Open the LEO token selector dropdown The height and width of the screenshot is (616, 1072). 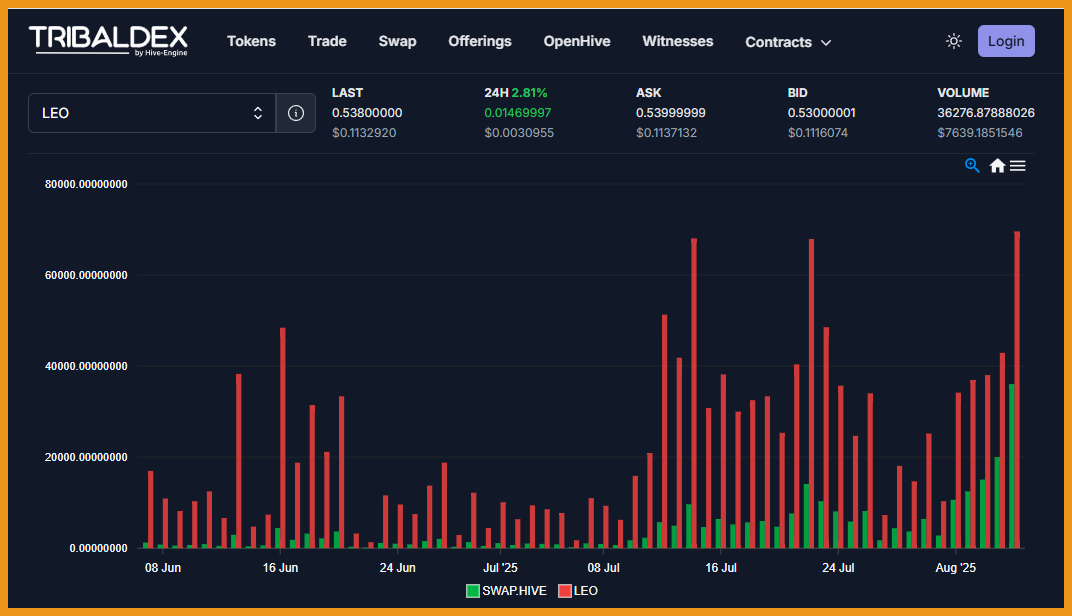click(x=152, y=113)
